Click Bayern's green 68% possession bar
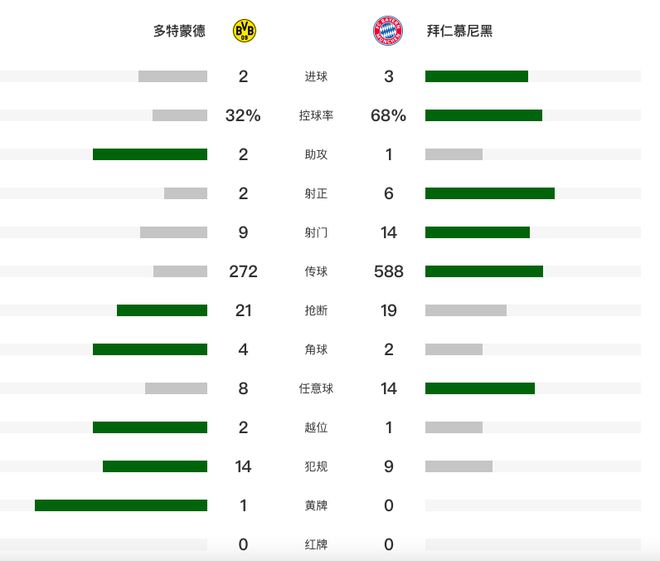This screenshot has height=561, width=660. 483,115
